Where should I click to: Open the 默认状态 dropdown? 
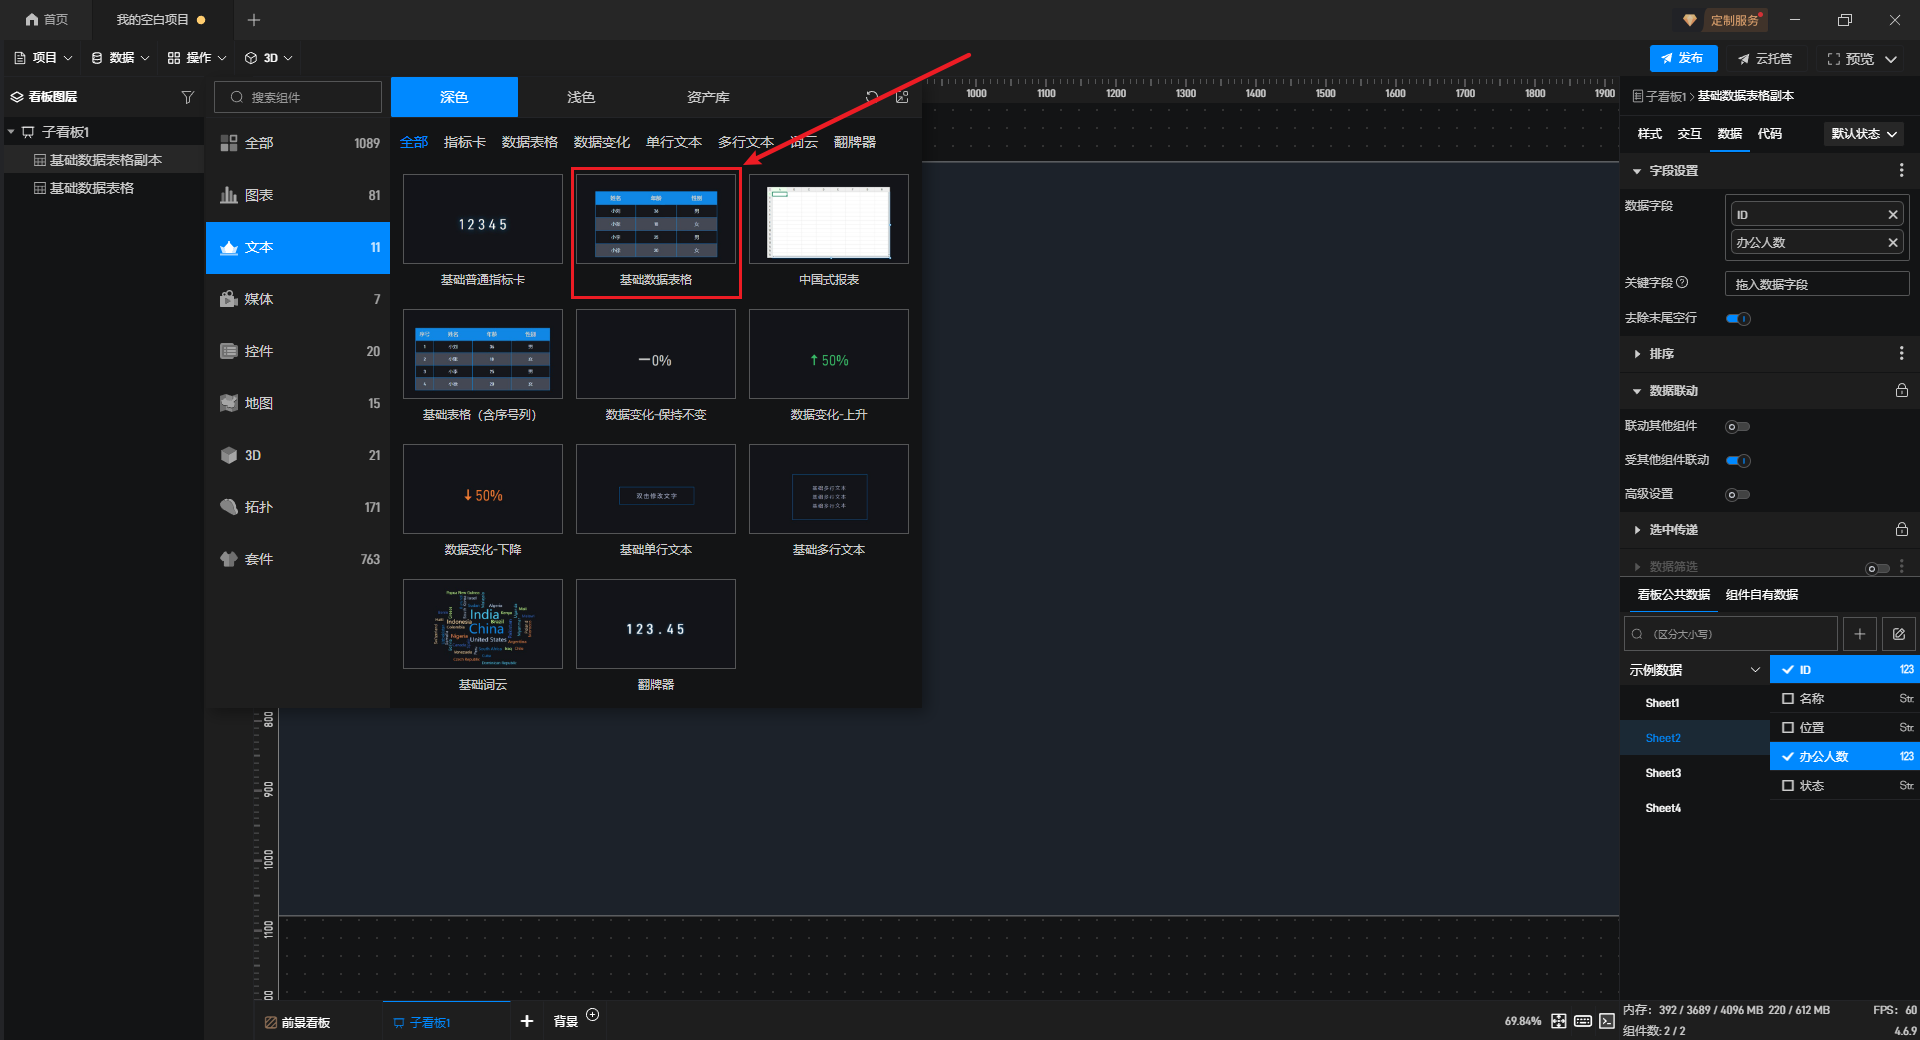[x=1863, y=134]
